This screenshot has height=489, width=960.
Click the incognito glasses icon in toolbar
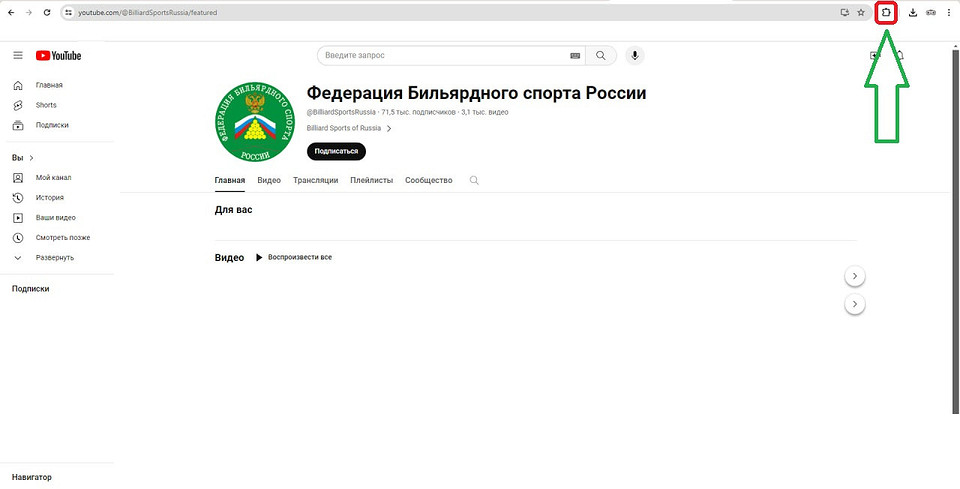(x=931, y=12)
